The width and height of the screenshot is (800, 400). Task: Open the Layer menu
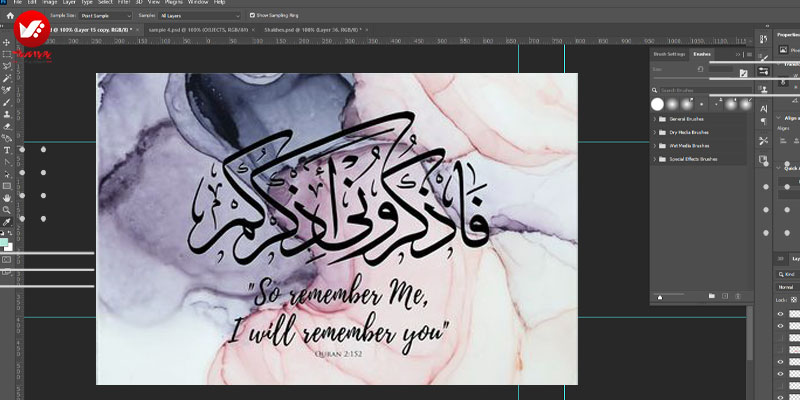click(69, 3)
